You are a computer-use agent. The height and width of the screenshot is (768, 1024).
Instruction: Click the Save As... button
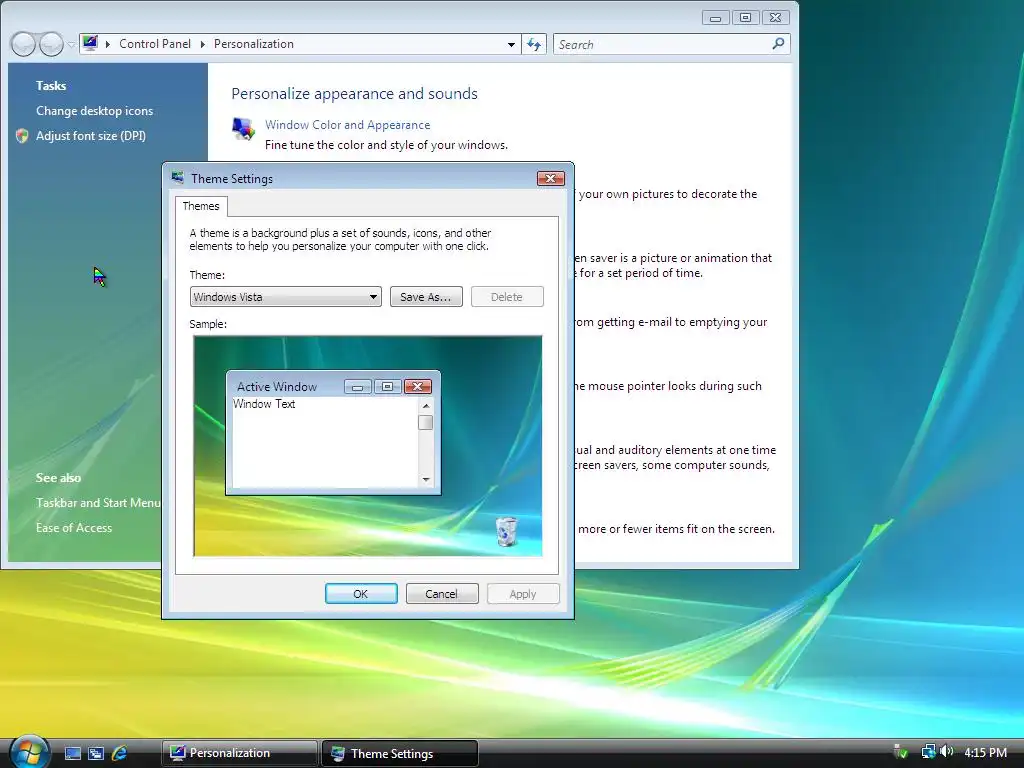point(426,296)
